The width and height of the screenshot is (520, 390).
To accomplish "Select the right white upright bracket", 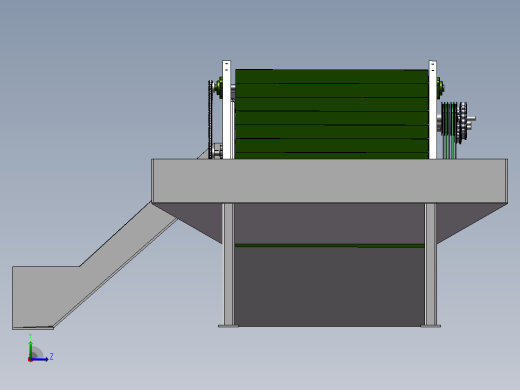I will click(x=432, y=110).
